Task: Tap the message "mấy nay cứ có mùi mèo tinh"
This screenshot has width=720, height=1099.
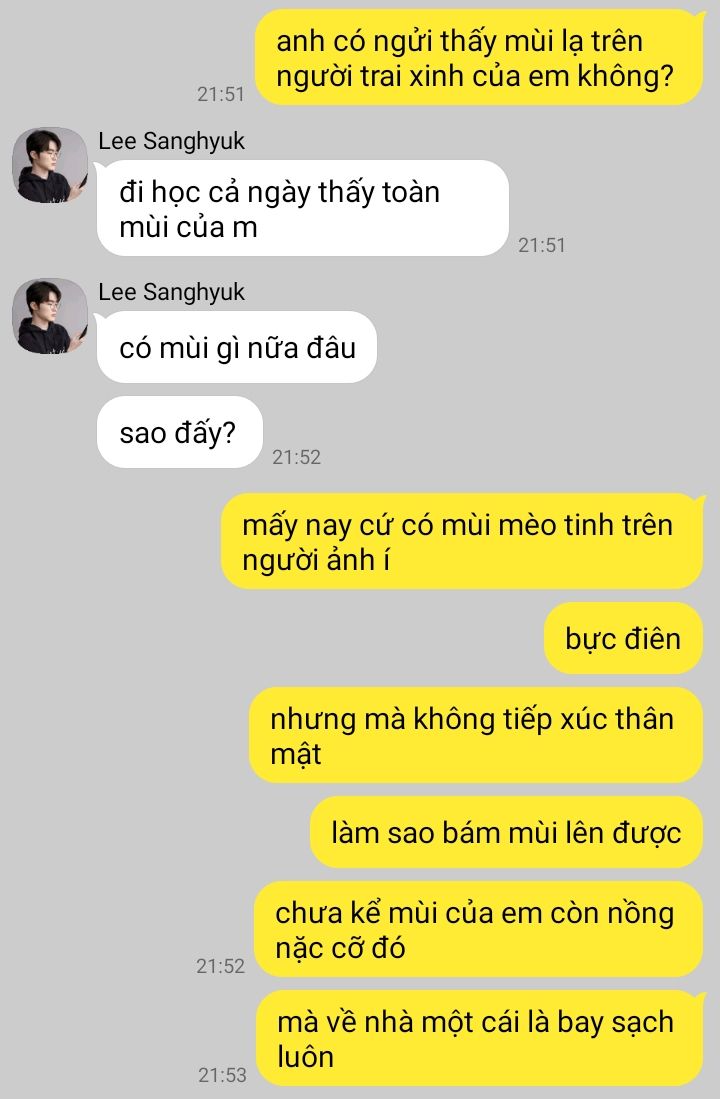Action: 462,542
